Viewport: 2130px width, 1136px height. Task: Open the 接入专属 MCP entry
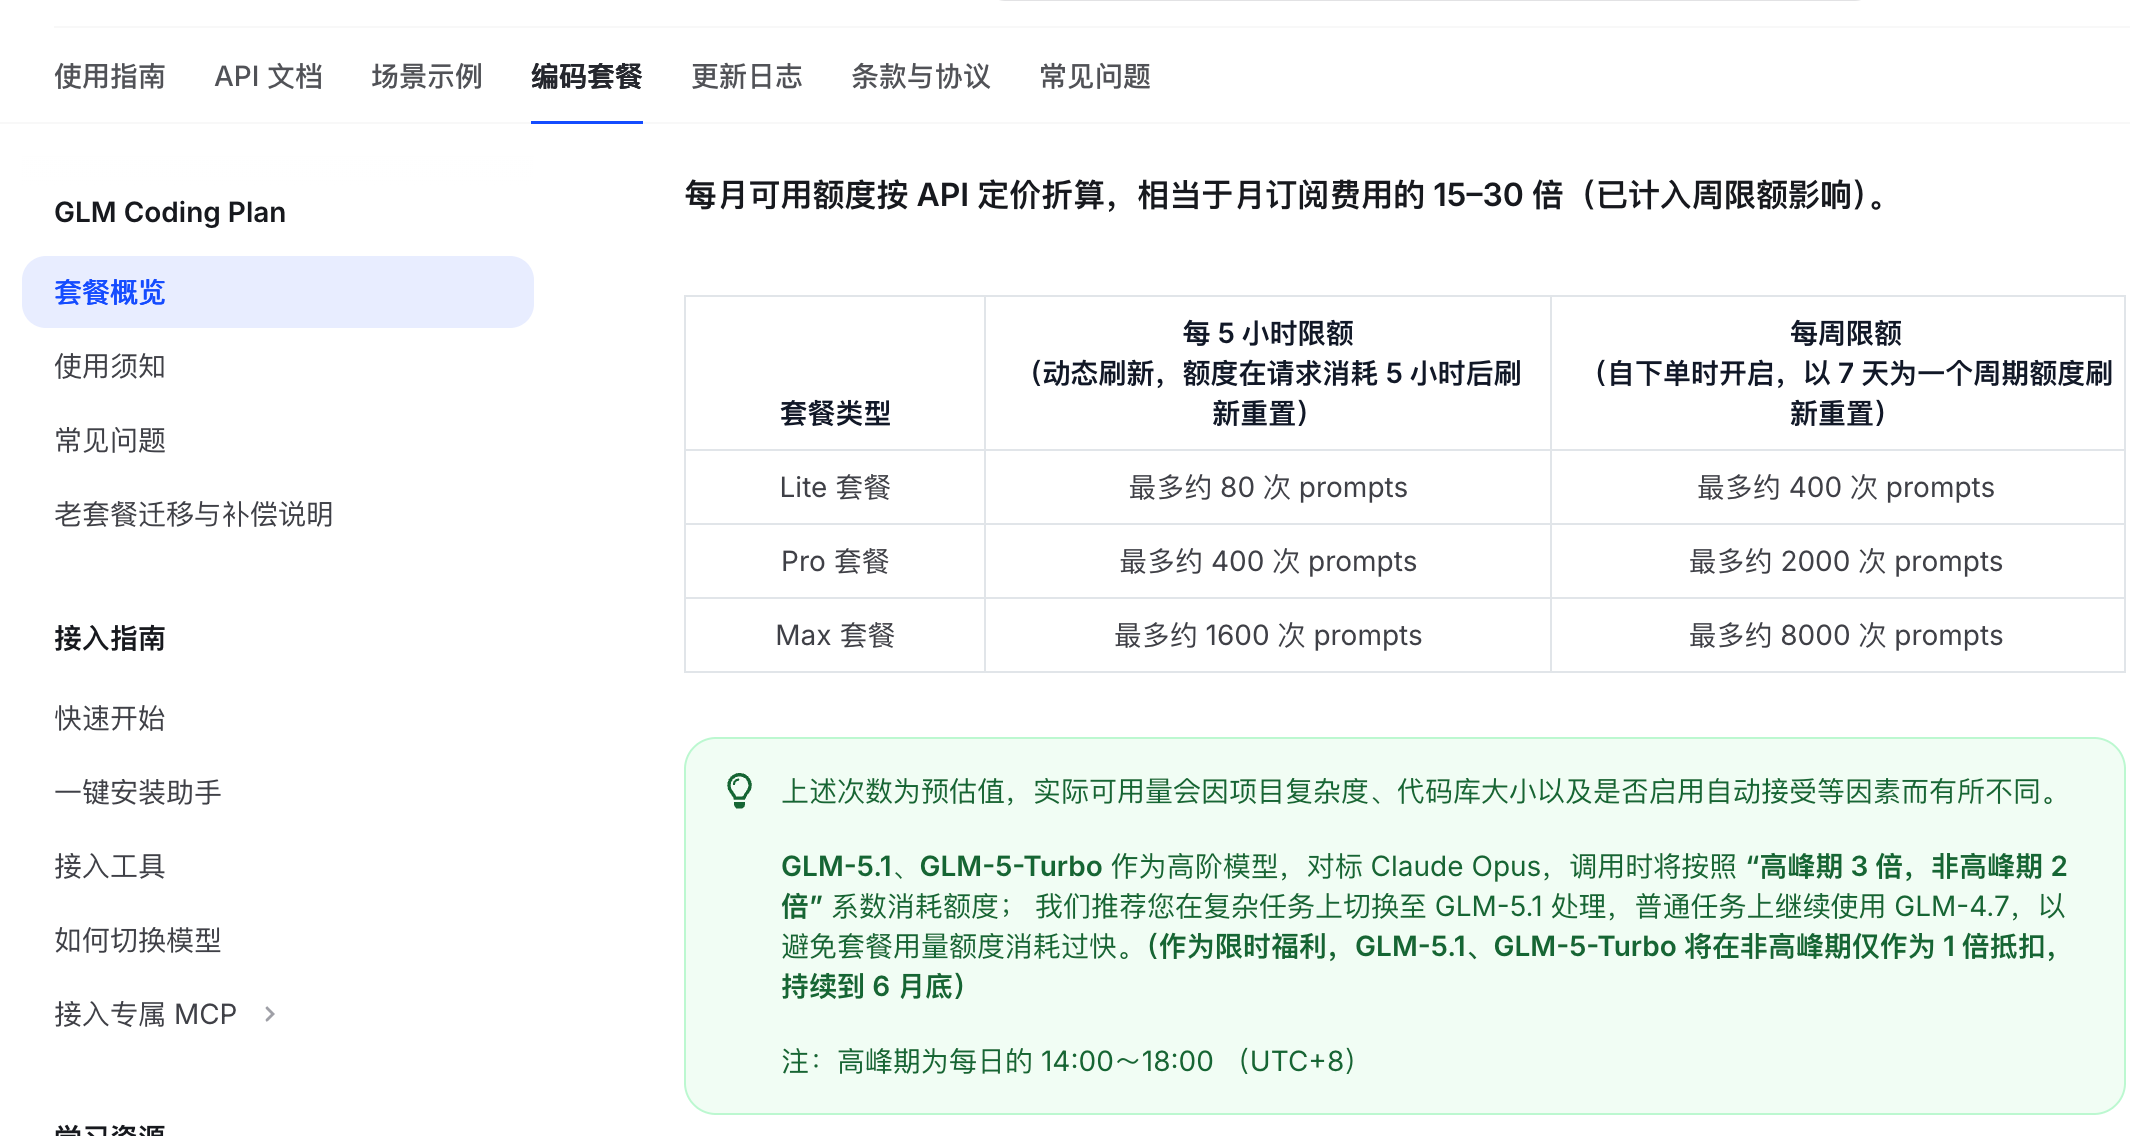(146, 1014)
